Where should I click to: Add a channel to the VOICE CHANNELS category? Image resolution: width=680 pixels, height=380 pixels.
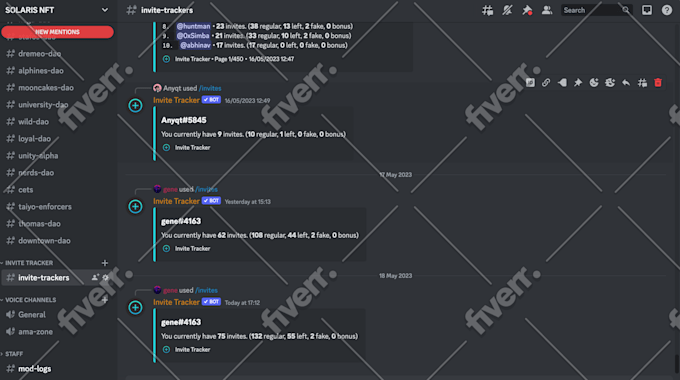pos(105,300)
